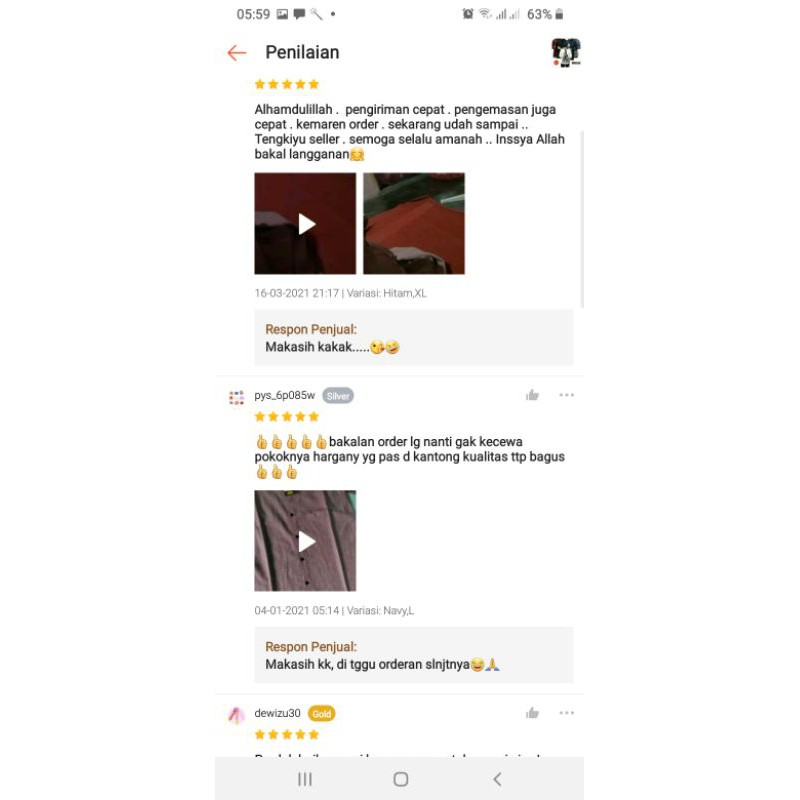This screenshot has width=800, height=800.
Task: Open pys_6p085w user avatar
Action: point(236,397)
